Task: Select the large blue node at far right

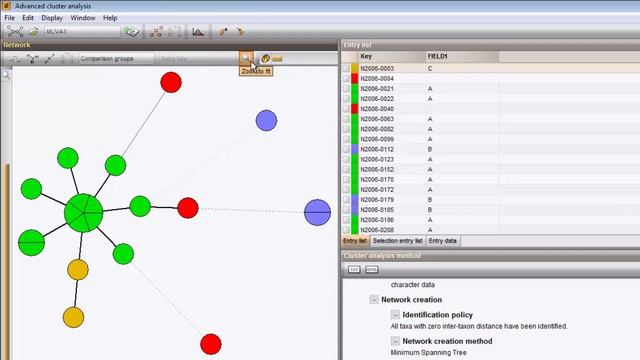Action: click(x=318, y=212)
